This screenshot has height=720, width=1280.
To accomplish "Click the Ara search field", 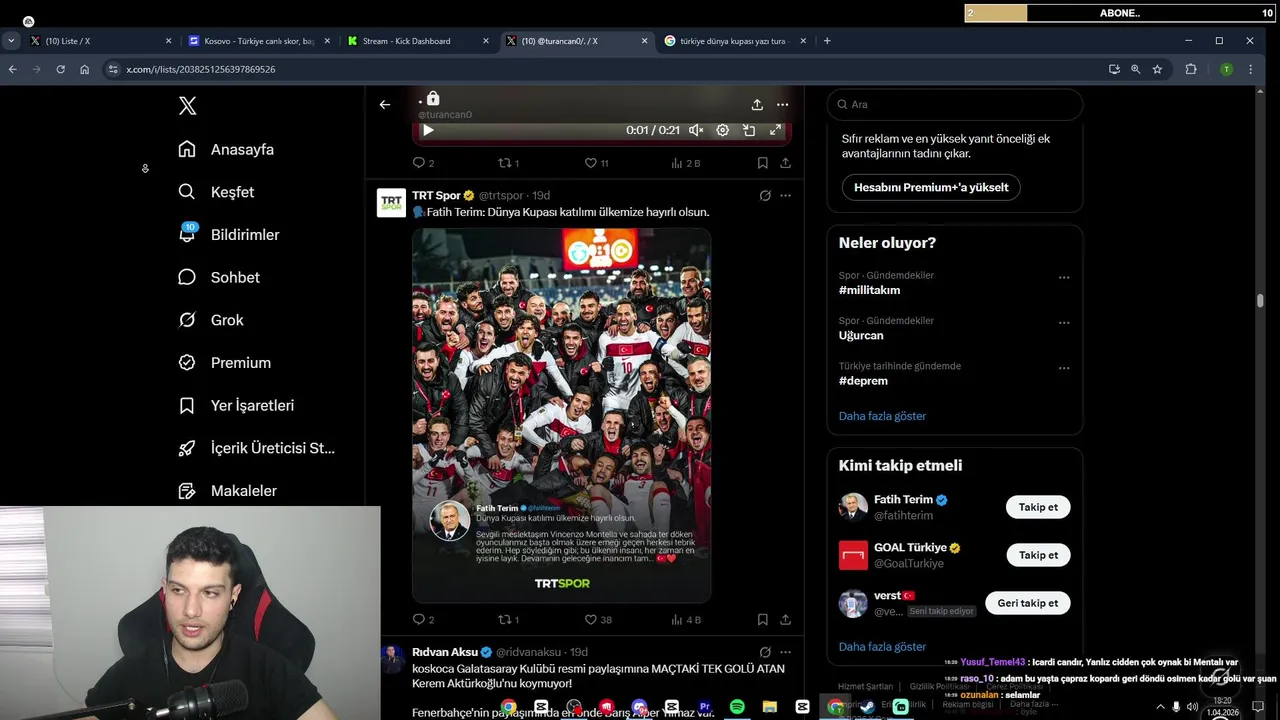I will [955, 104].
